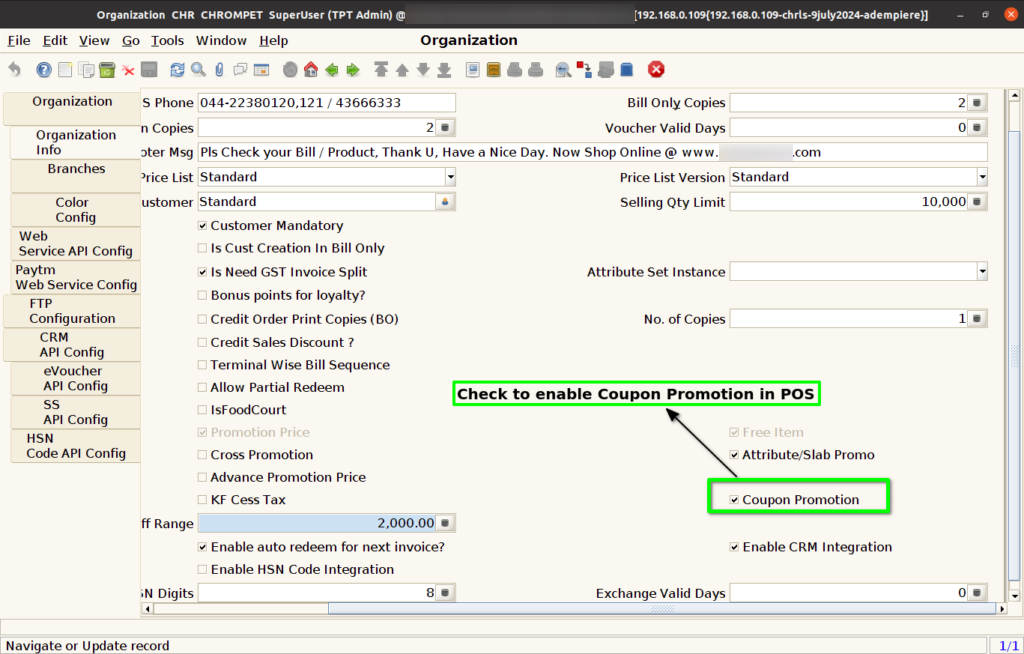Viewport: 1024px width, 654px height.
Task: Enable Is Cust Creation In Bill Only
Action: 202,248
